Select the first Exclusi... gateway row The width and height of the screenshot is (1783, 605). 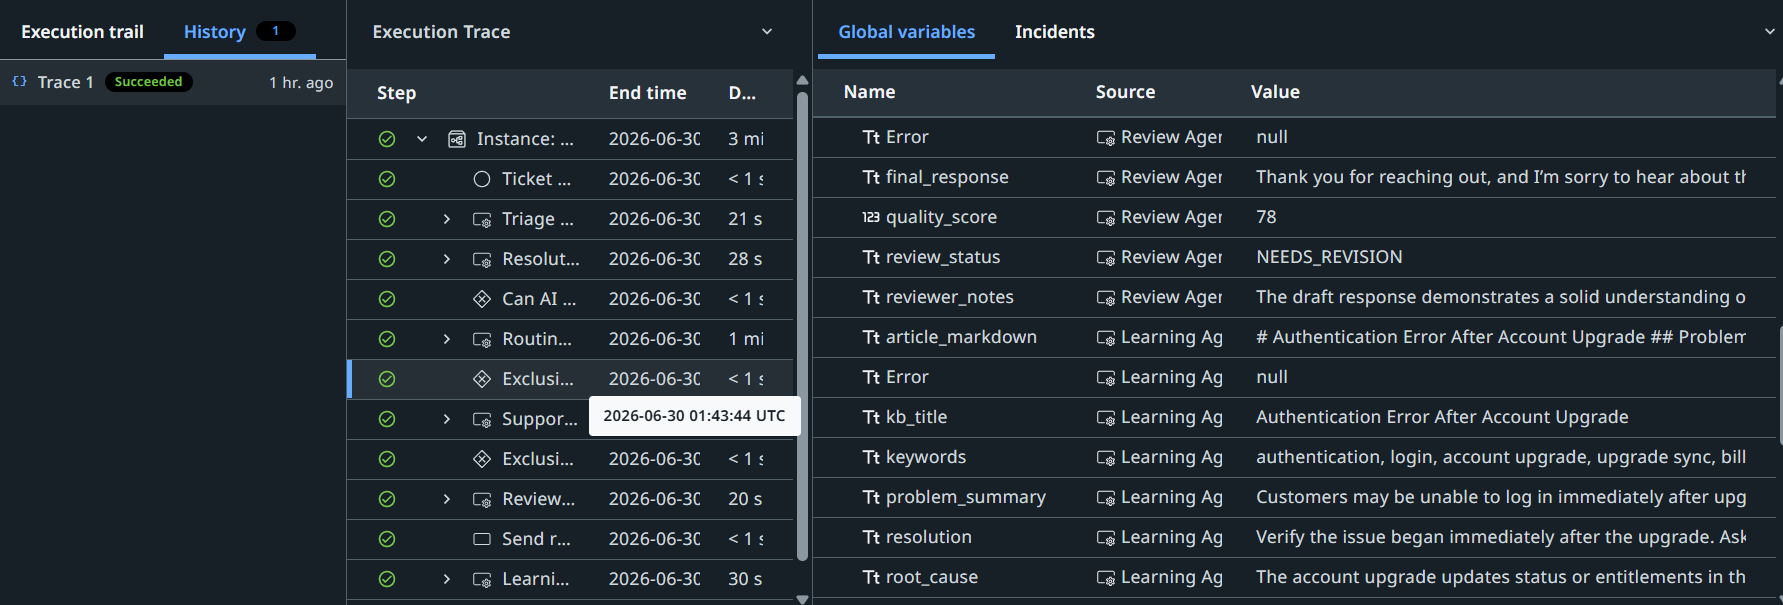pos(570,379)
